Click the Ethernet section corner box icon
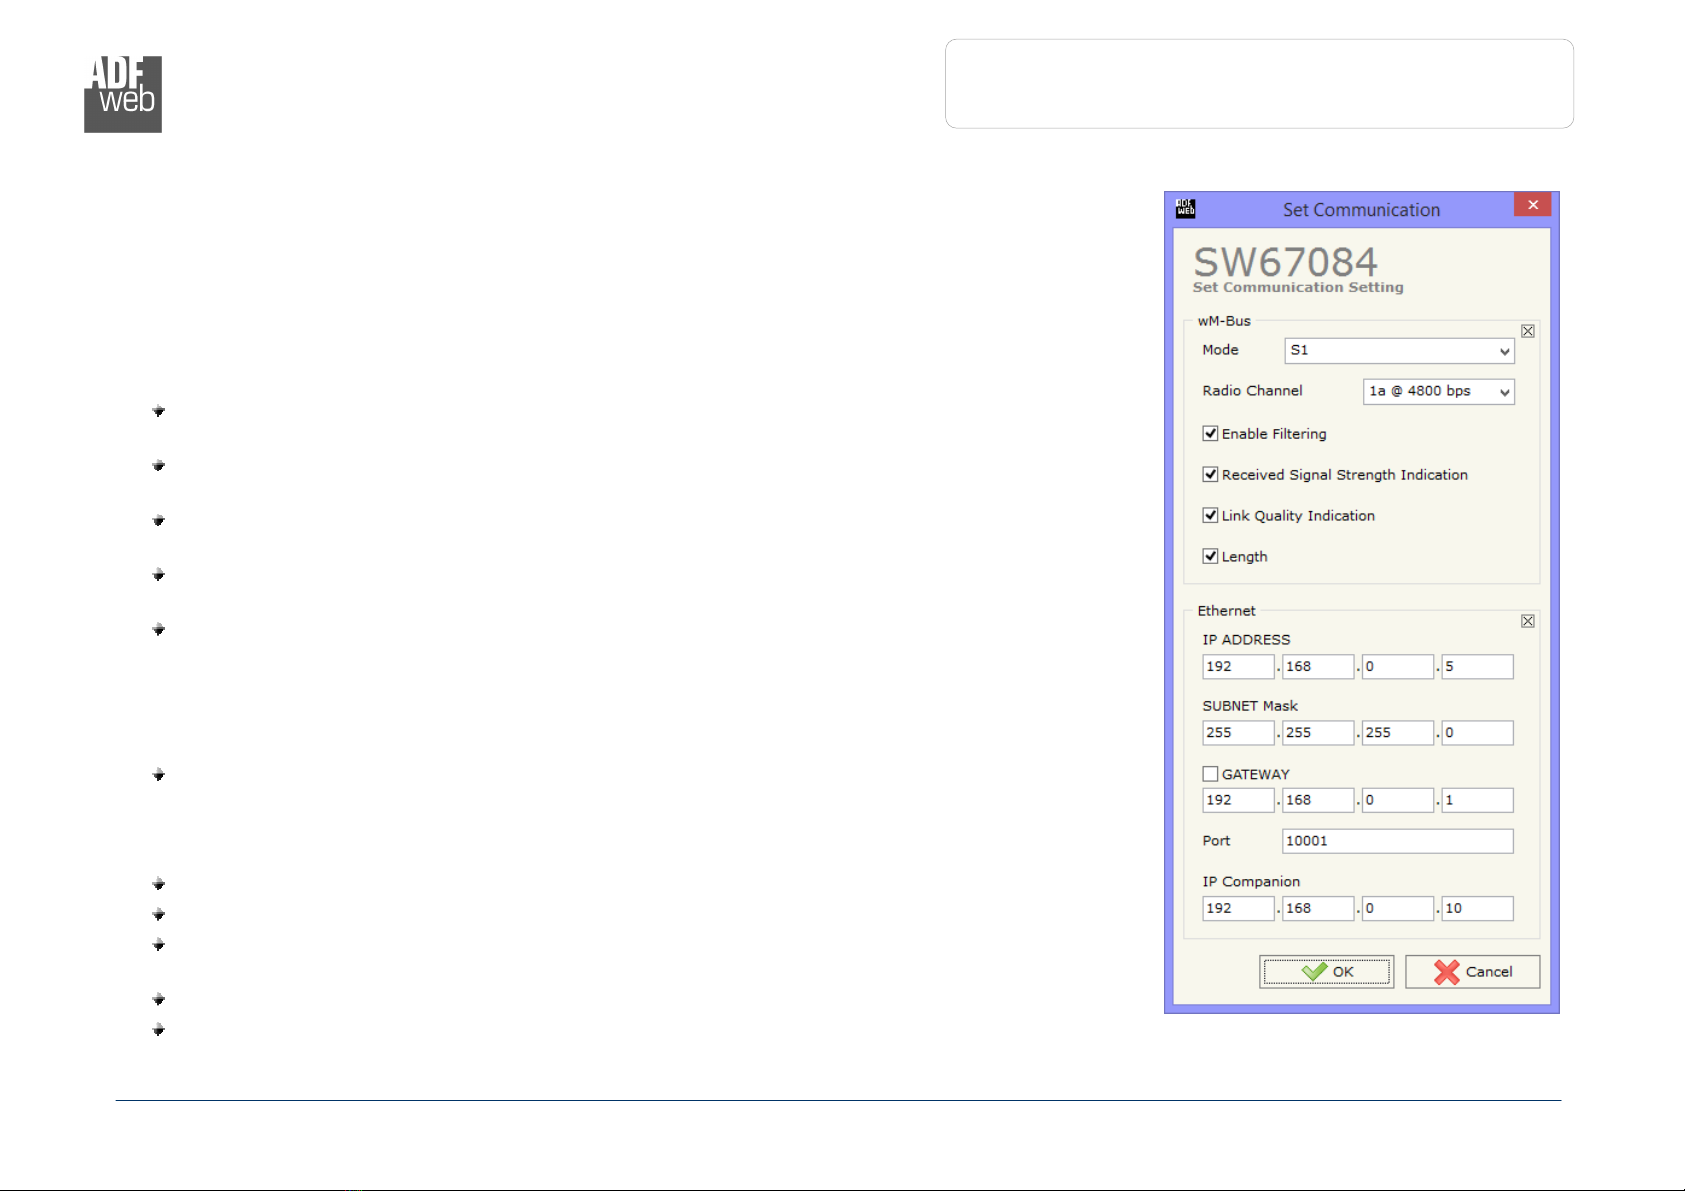1685x1191 pixels. (x=1528, y=621)
